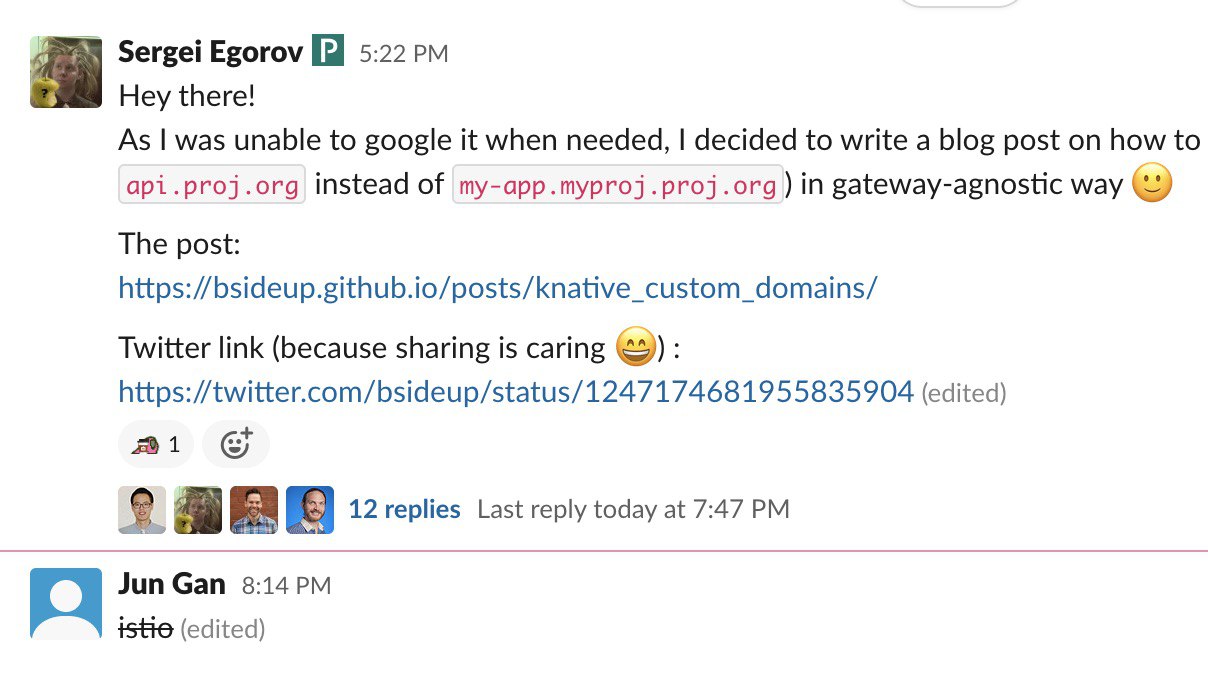The width and height of the screenshot is (1208, 680).
Task: Click Jun Gan's default blue avatar
Action: [66, 603]
